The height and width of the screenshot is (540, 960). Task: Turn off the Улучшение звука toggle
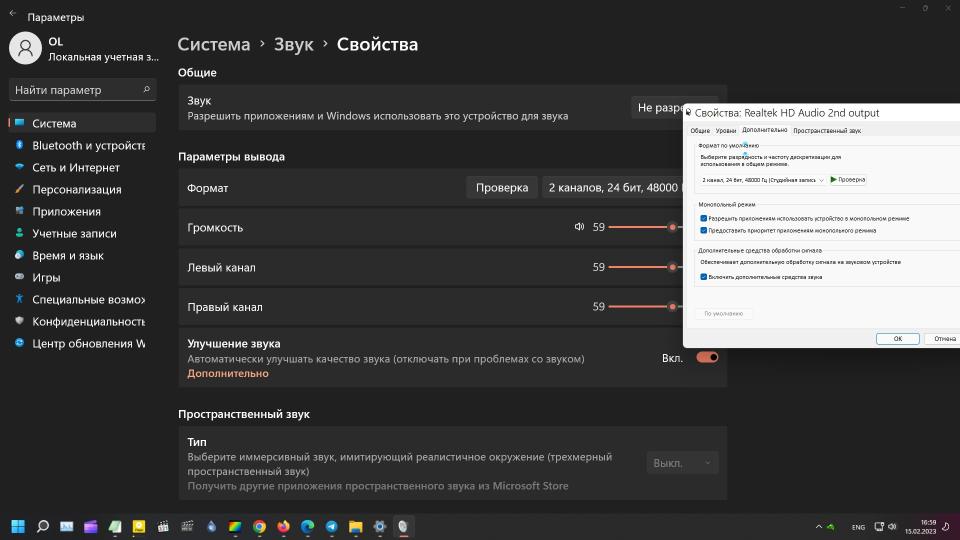coord(707,357)
